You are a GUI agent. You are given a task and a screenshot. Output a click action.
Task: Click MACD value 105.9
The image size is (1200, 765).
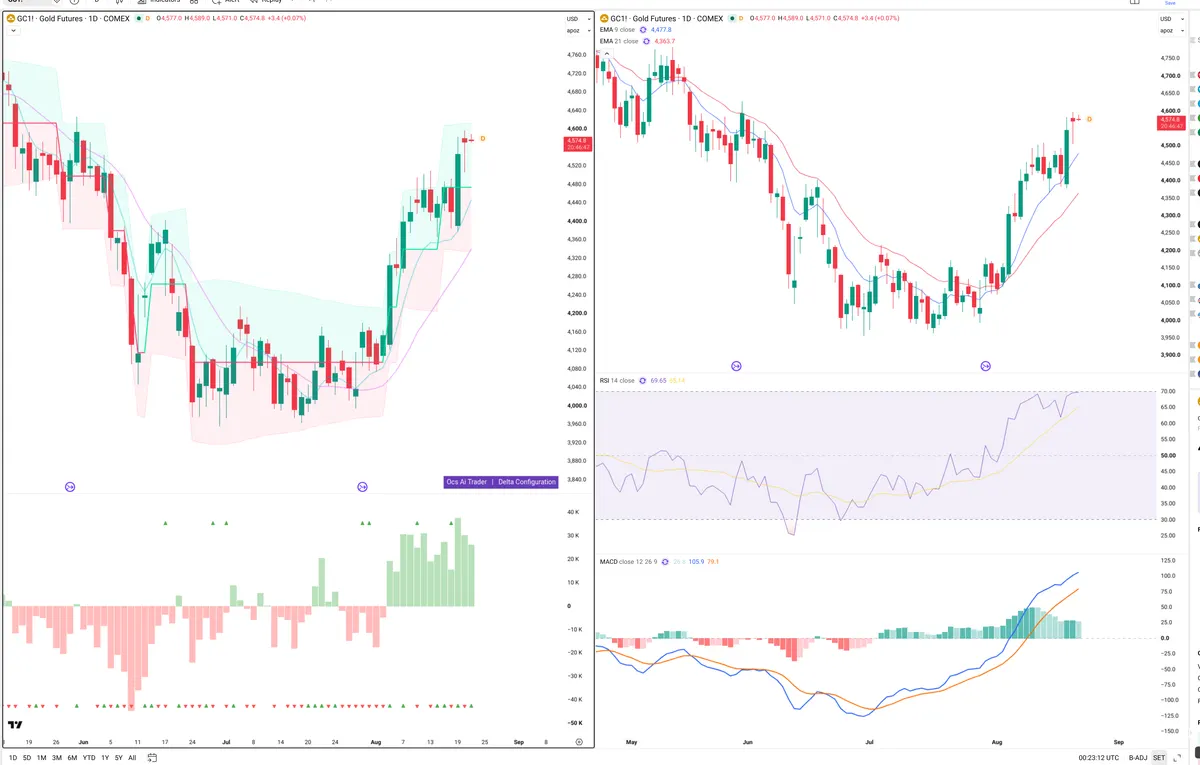point(697,561)
